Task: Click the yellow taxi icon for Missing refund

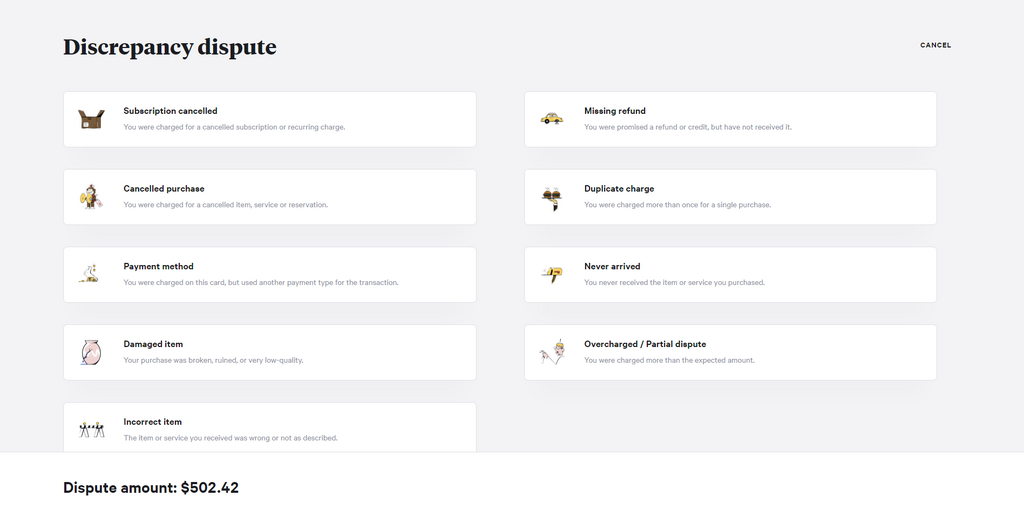Action: [551, 119]
